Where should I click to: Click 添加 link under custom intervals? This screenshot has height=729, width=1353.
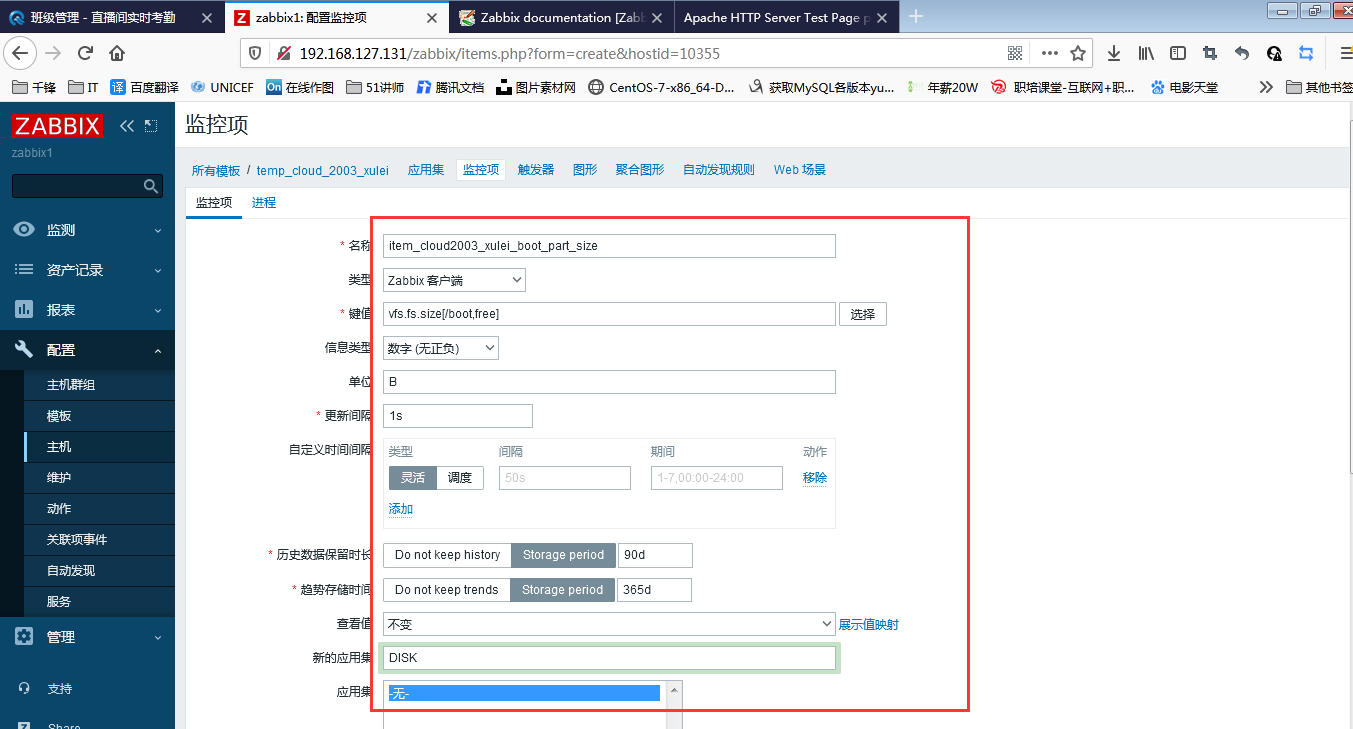[x=401, y=509]
